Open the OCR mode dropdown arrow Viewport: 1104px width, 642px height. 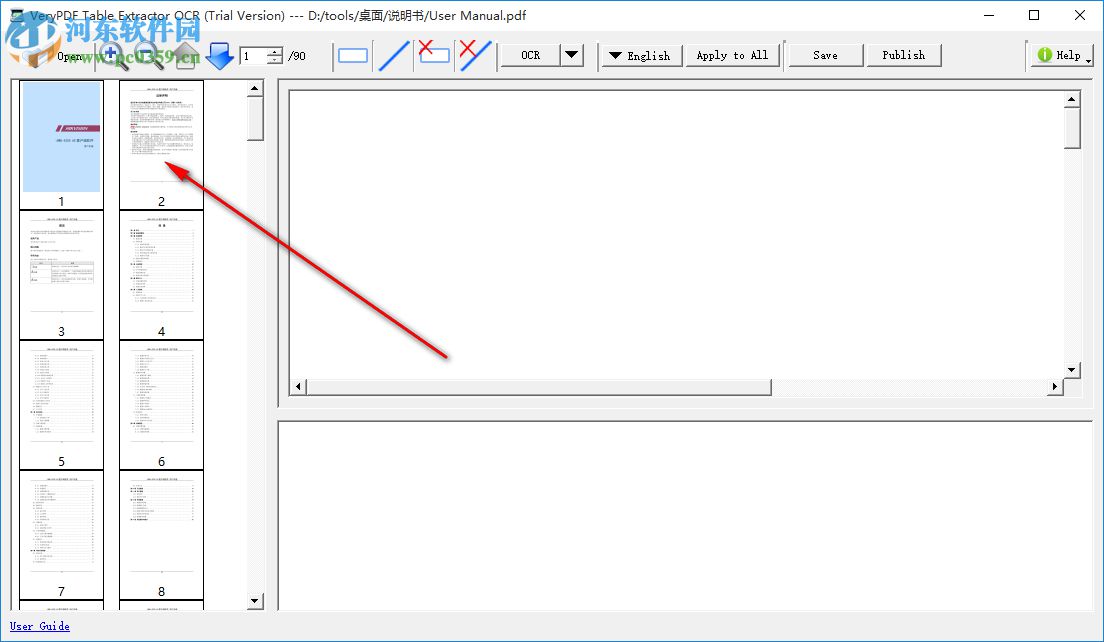571,55
